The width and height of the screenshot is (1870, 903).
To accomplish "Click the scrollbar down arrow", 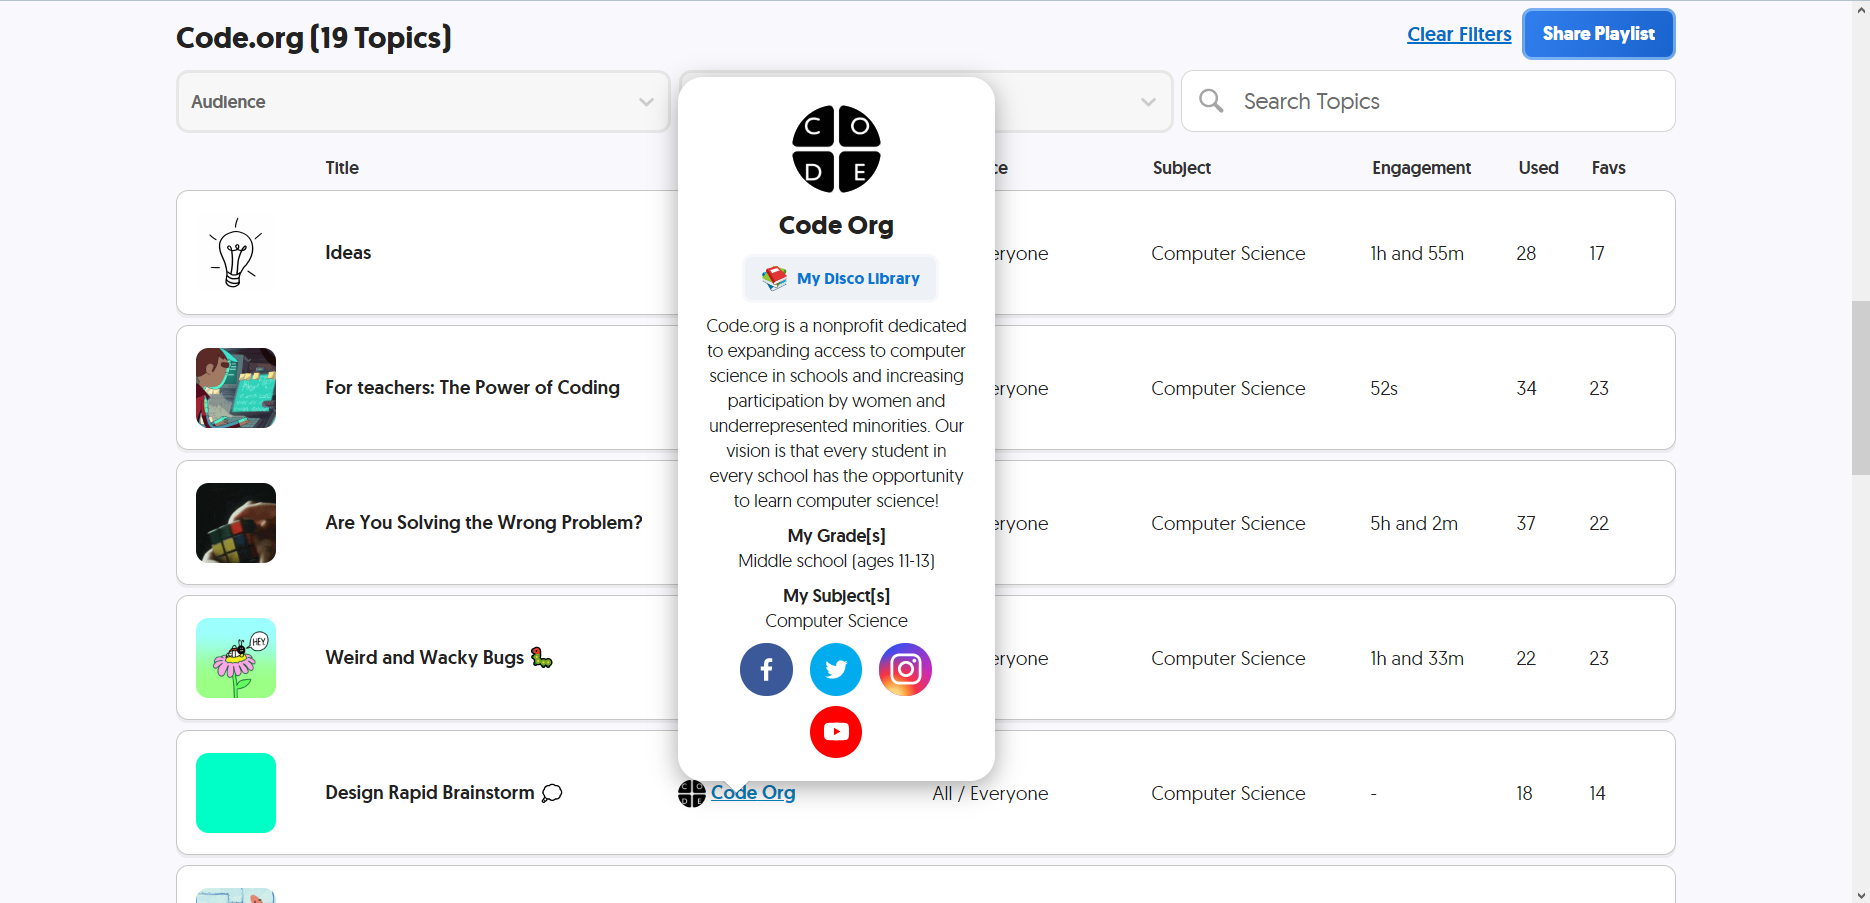I will coord(1860,895).
